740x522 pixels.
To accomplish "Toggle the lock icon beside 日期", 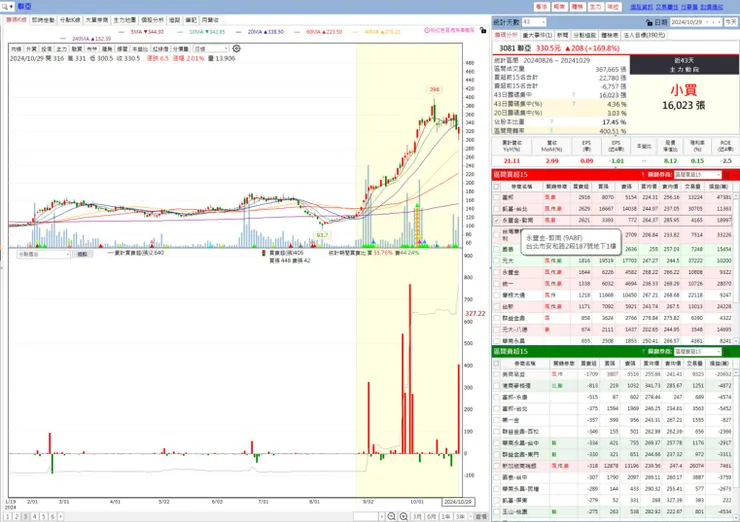I will (x=649, y=22).
